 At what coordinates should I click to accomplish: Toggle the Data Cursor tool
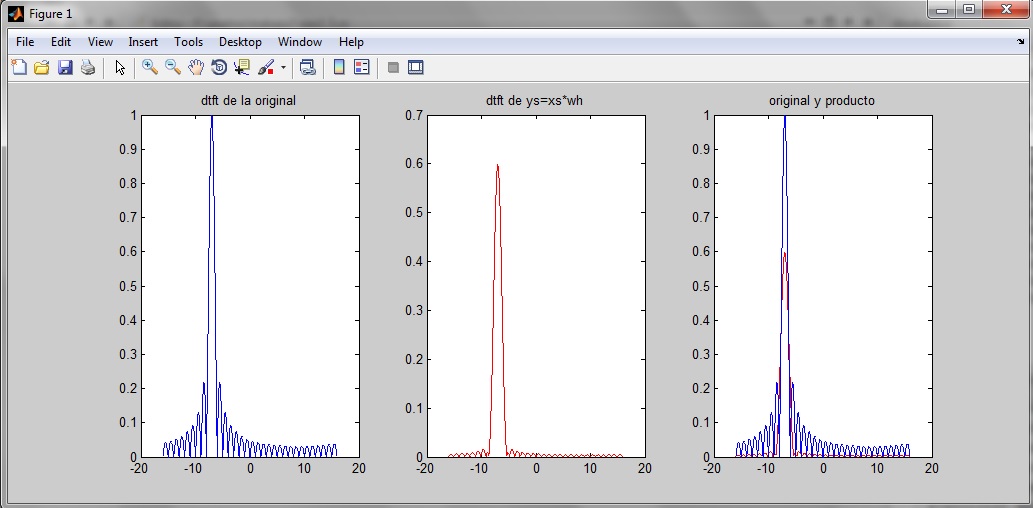(242, 68)
